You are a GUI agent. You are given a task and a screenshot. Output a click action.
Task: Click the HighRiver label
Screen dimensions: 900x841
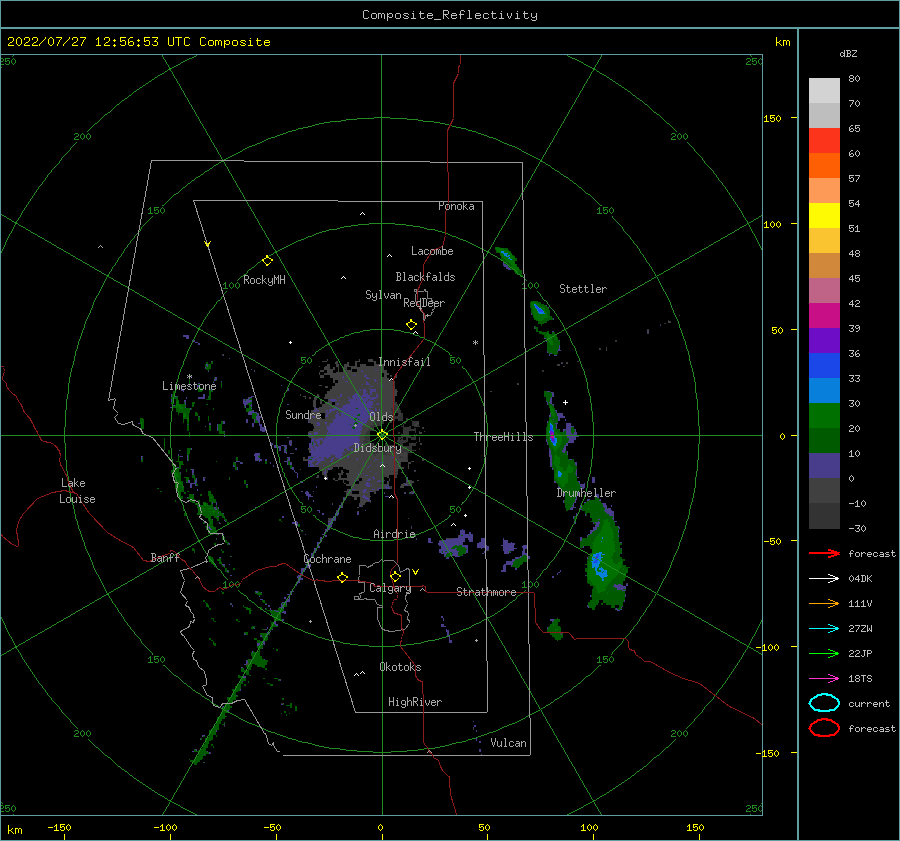[415, 702]
